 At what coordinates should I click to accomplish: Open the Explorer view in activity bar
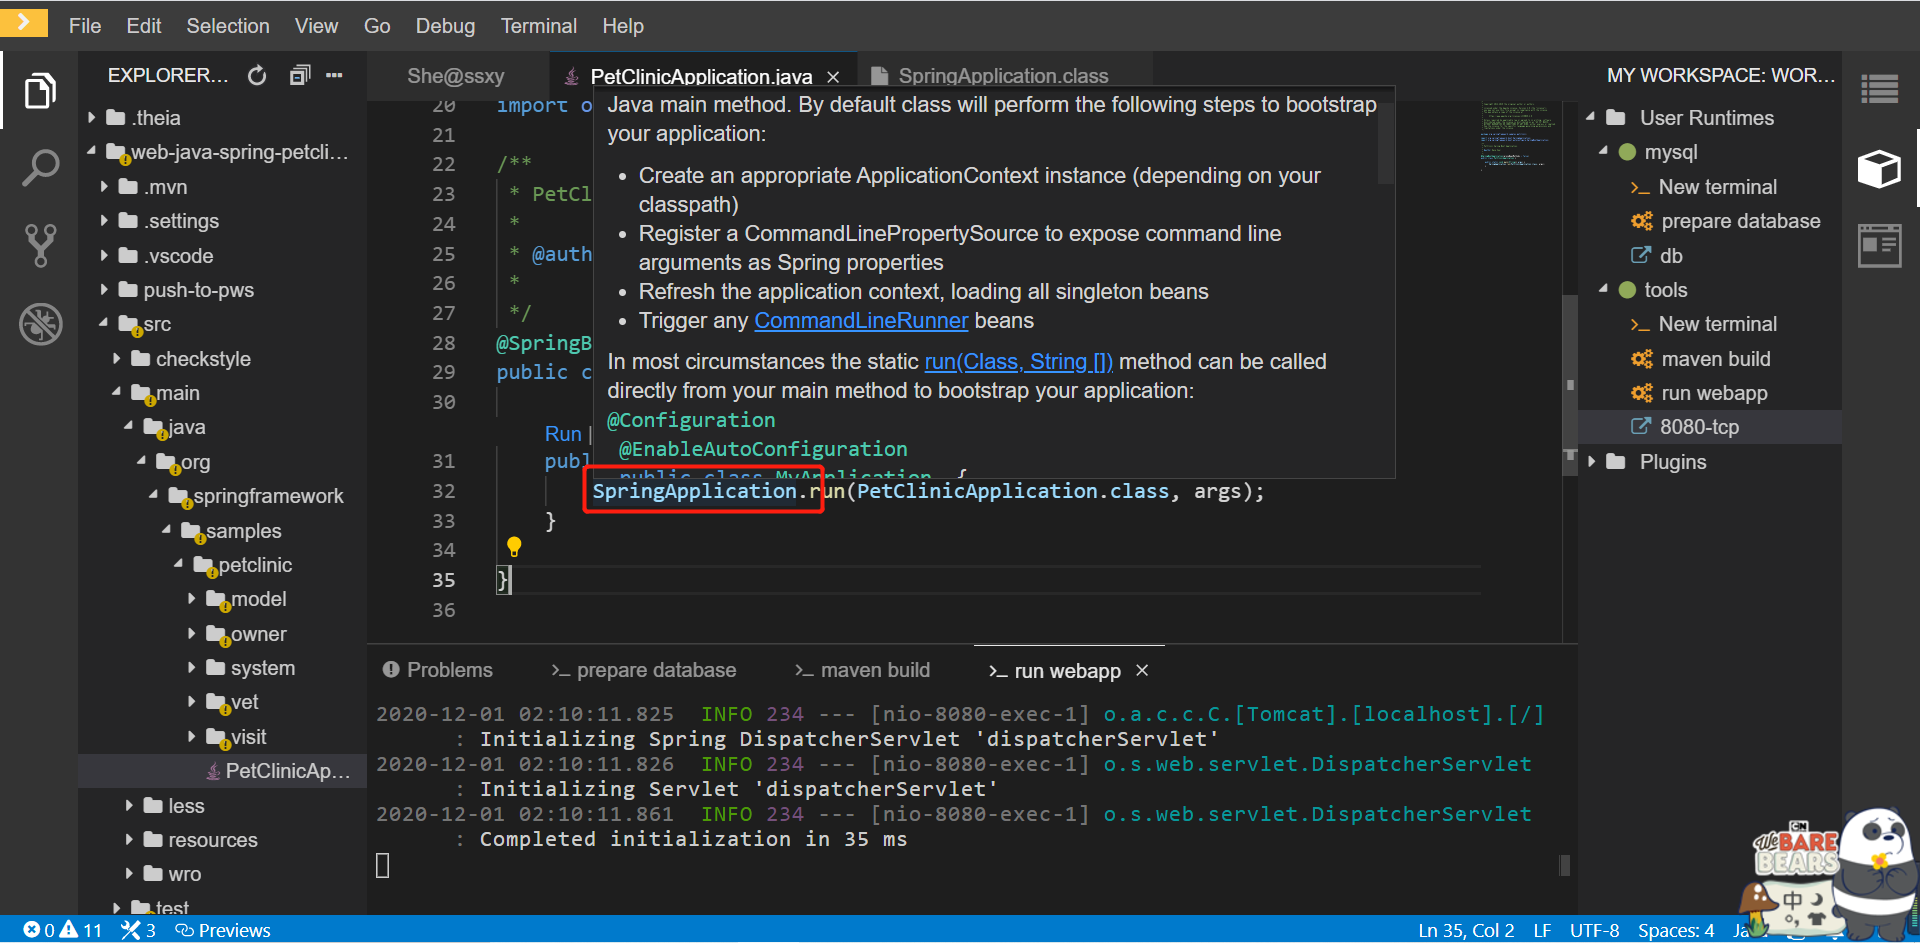(40, 91)
